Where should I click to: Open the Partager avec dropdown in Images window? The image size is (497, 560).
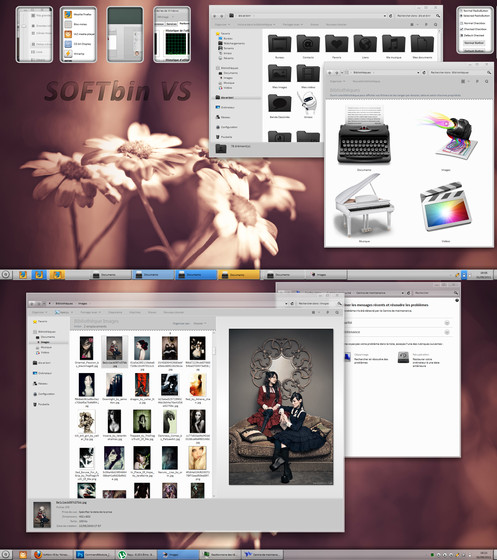pos(91,312)
